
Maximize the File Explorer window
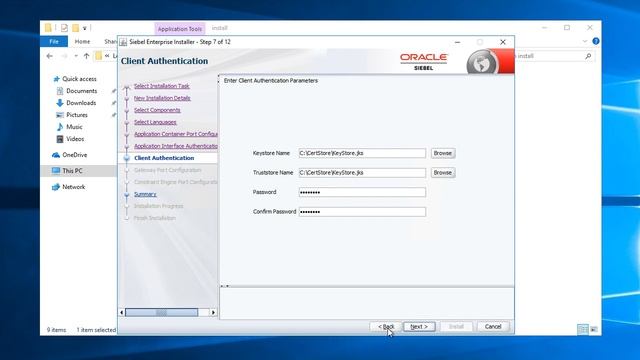(567, 28)
